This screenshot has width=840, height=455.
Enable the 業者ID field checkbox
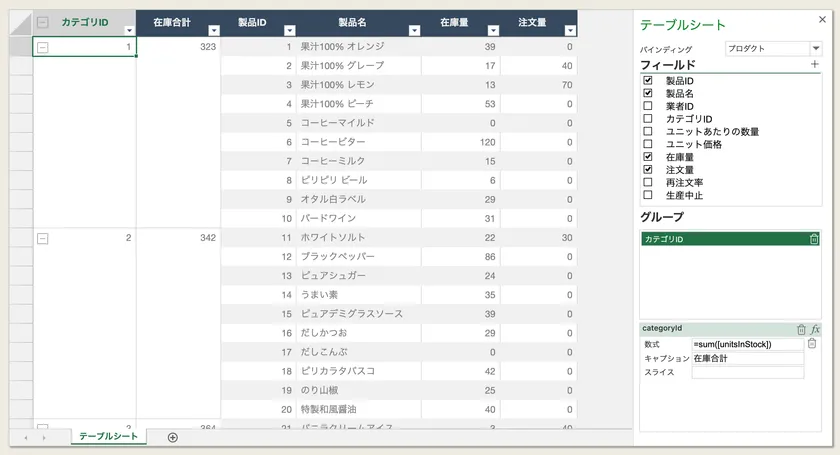[648, 106]
